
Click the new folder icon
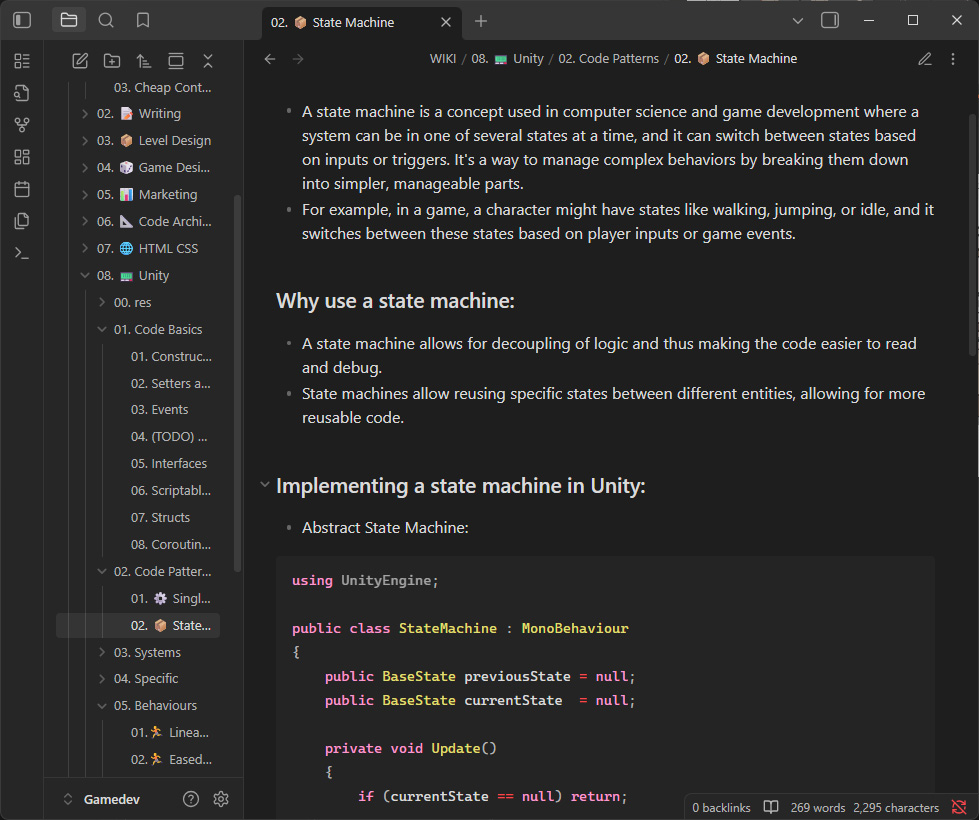pyautogui.click(x=112, y=61)
